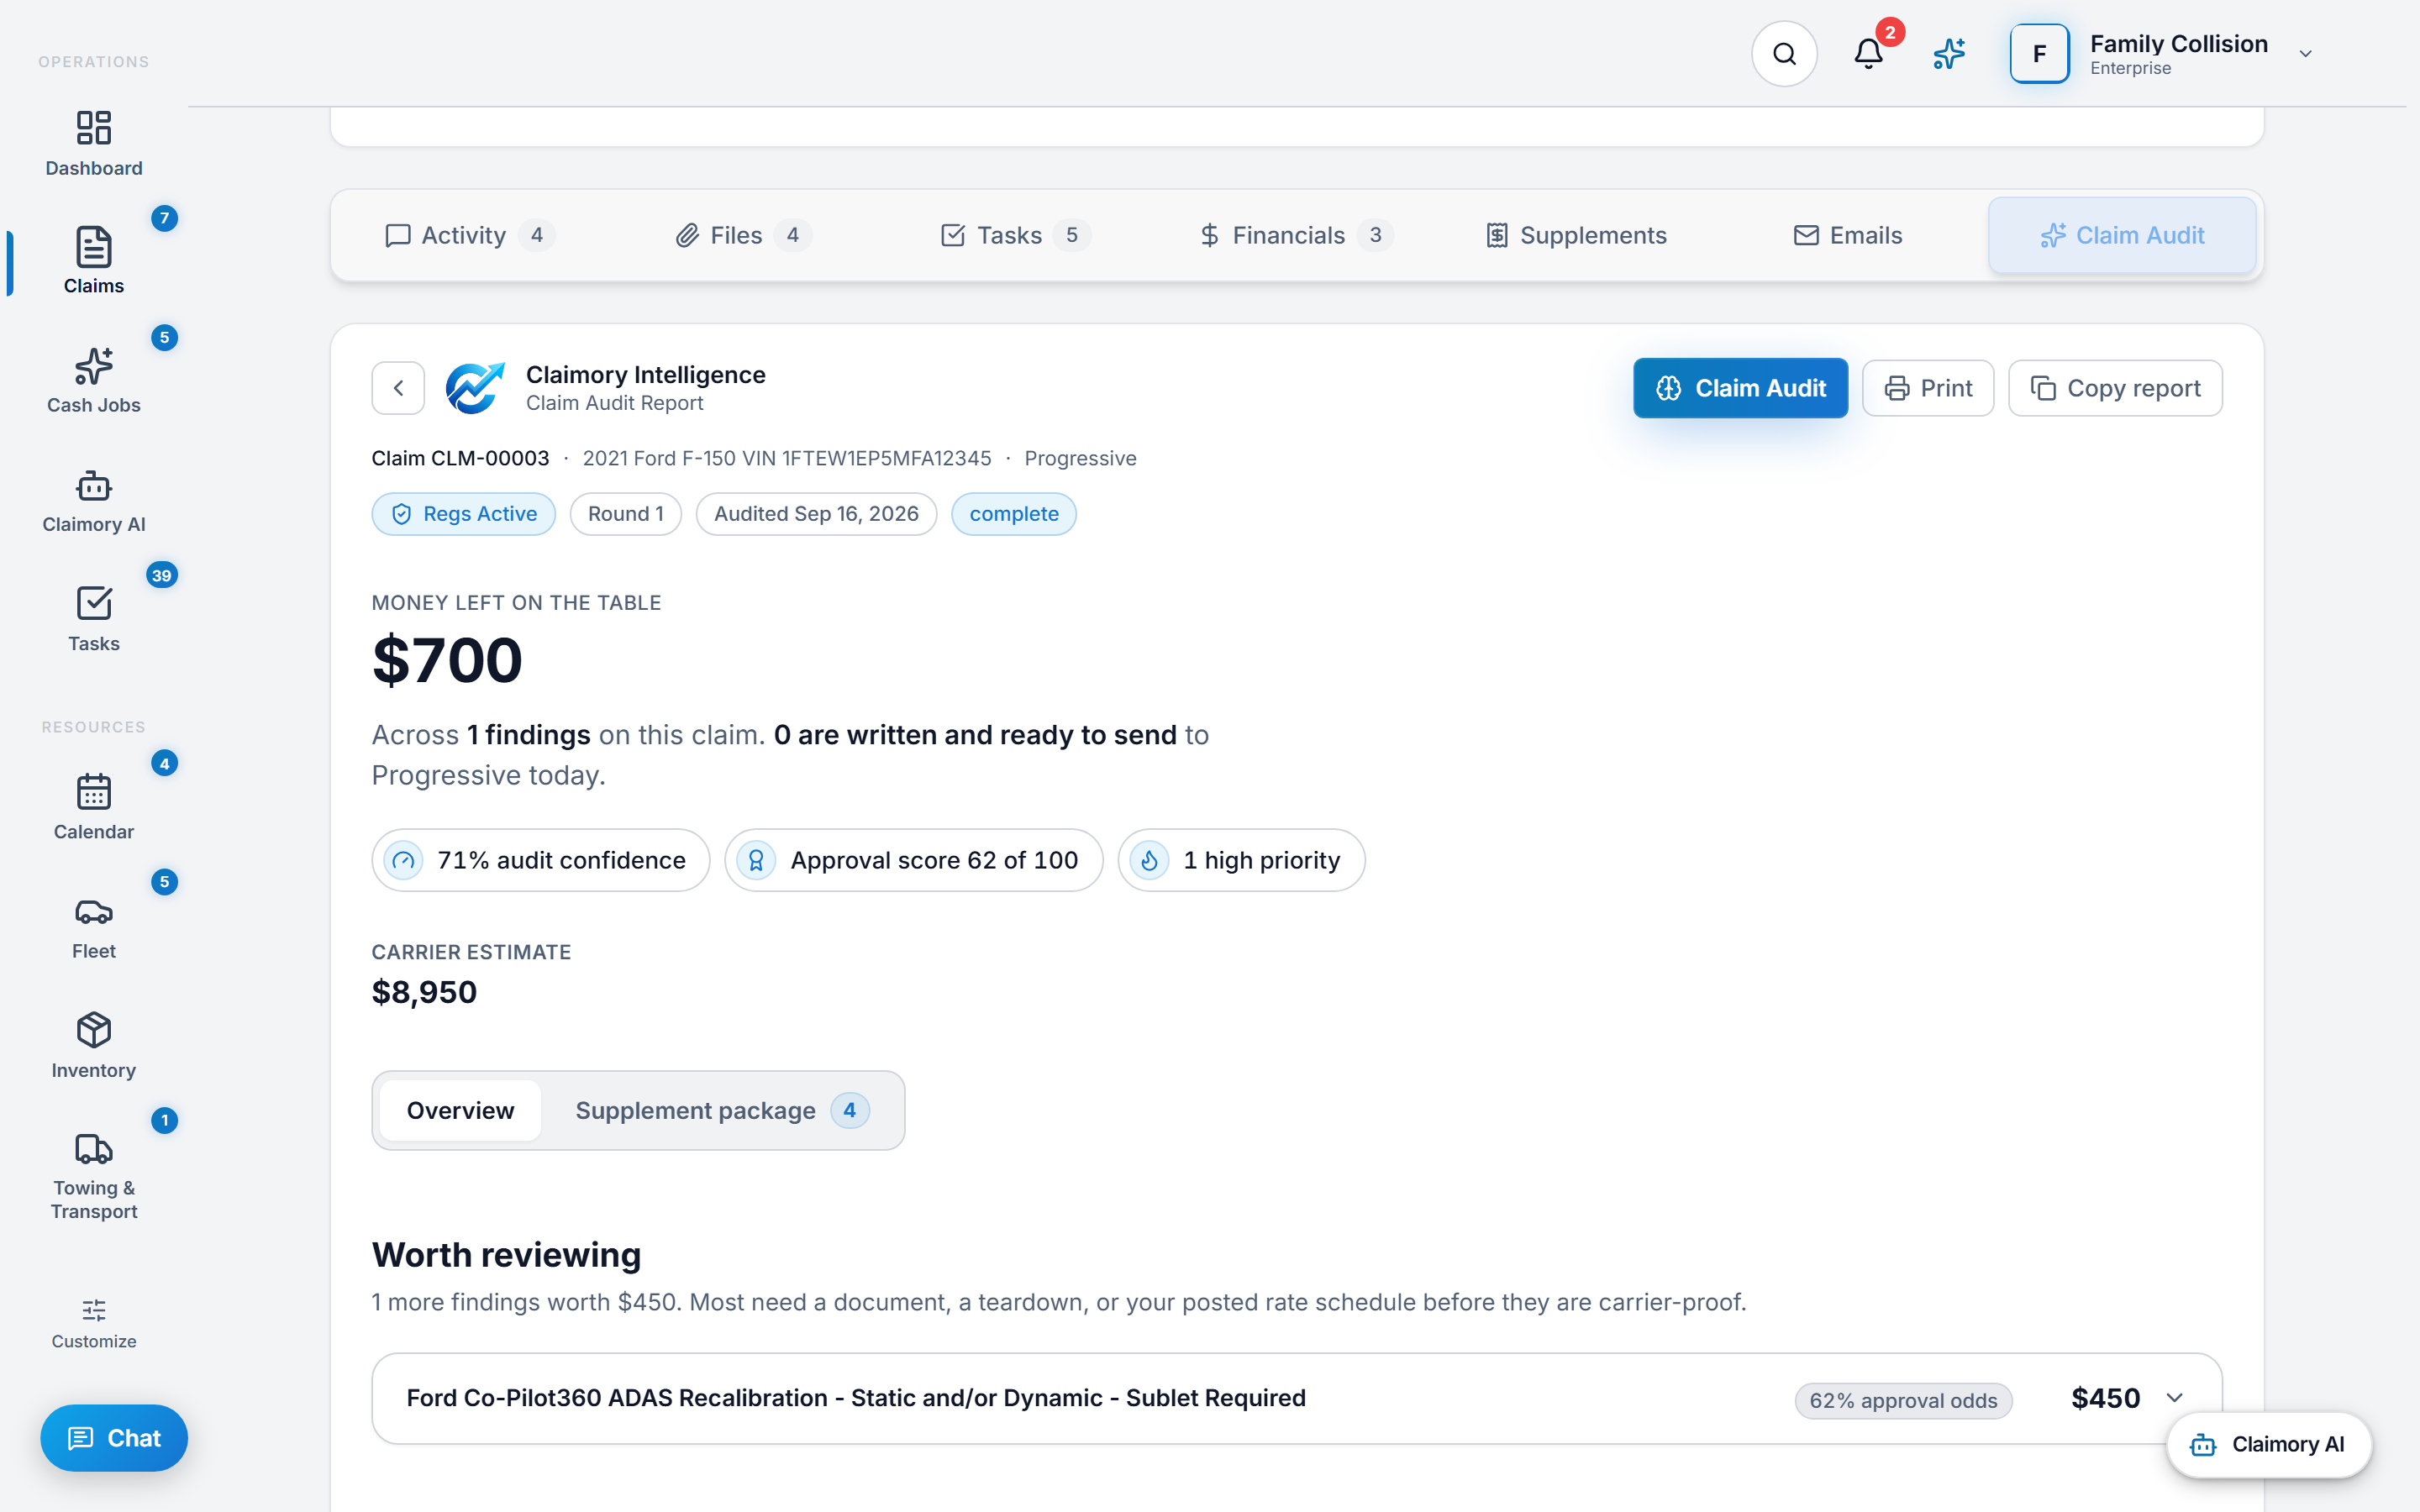Click the AI sparkle icon in header
Image resolution: width=2420 pixels, height=1512 pixels.
coord(1949,54)
